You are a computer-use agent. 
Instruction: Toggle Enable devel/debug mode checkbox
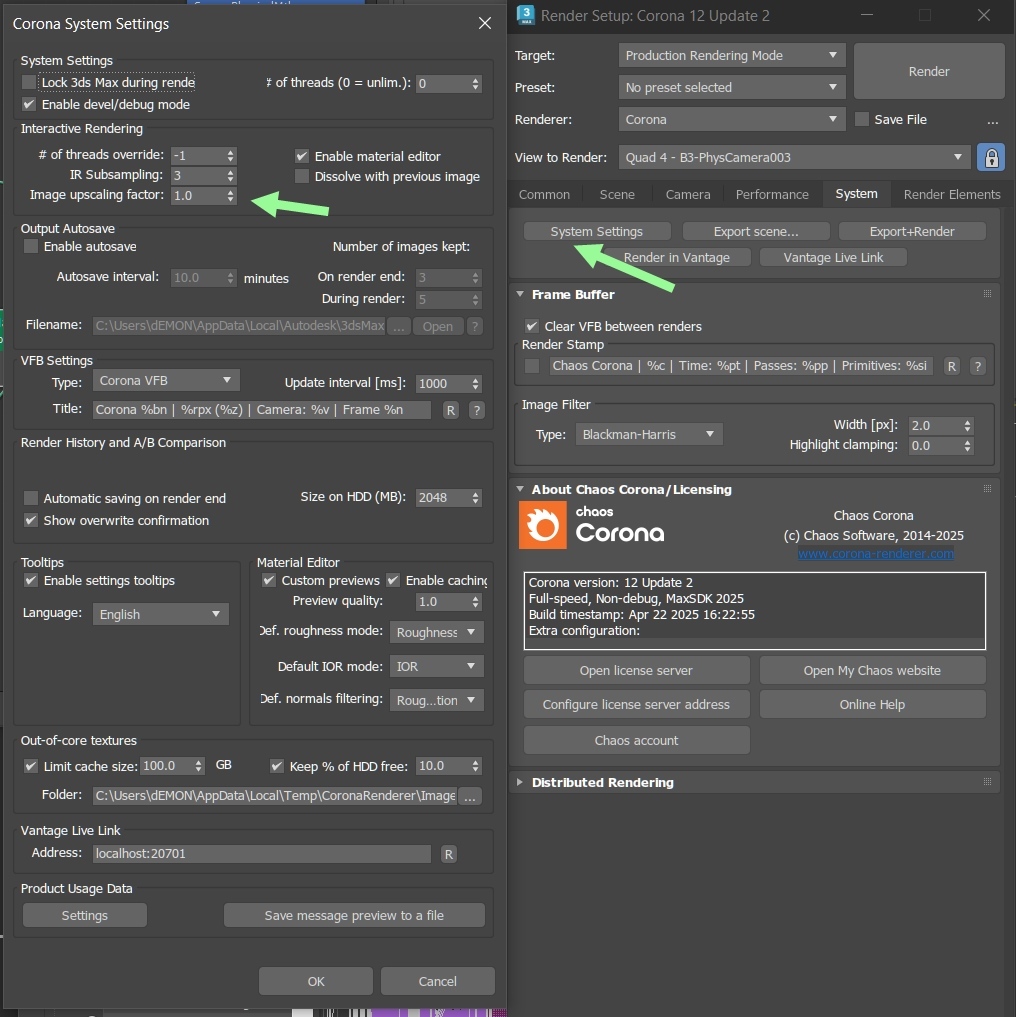click(x=29, y=104)
